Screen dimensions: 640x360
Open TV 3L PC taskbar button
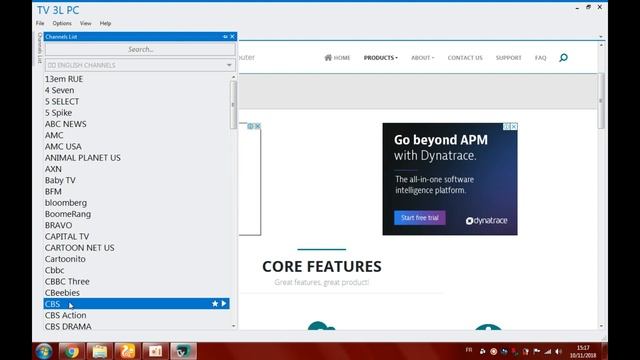[183, 351]
